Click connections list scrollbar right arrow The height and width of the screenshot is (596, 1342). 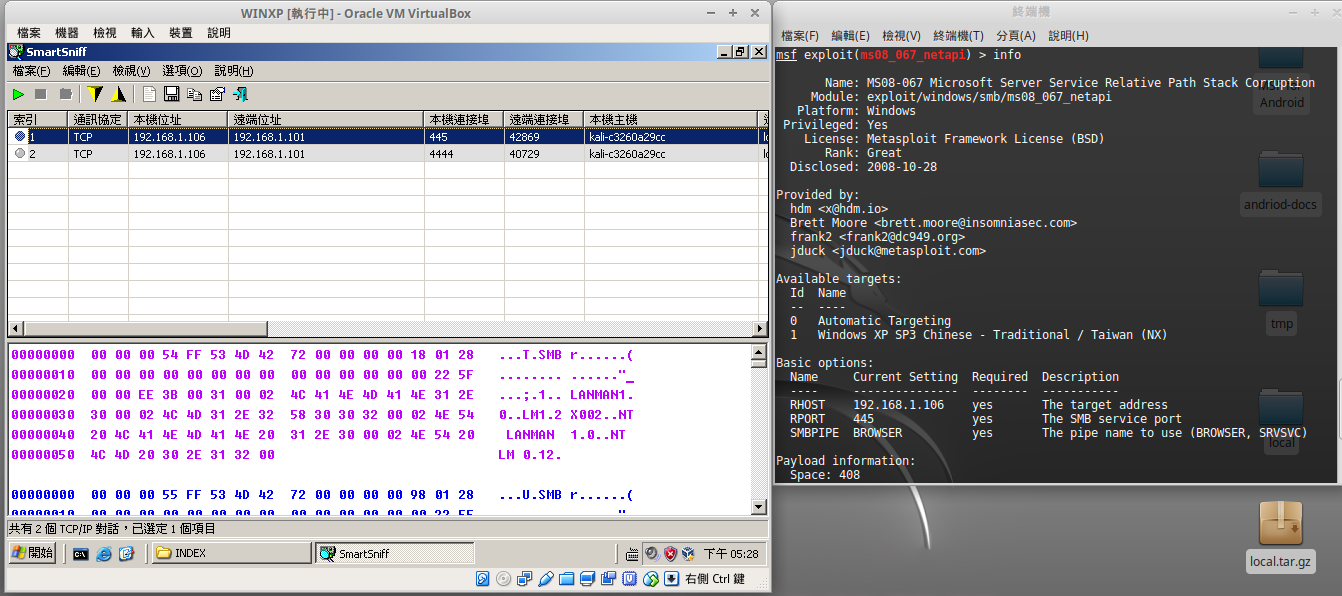pyautogui.click(x=760, y=329)
